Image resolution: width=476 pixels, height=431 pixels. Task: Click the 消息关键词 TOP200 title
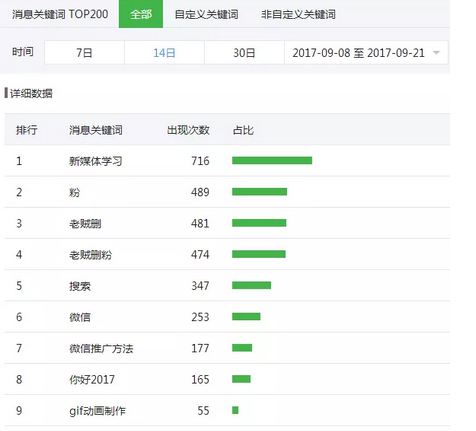click(x=60, y=14)
